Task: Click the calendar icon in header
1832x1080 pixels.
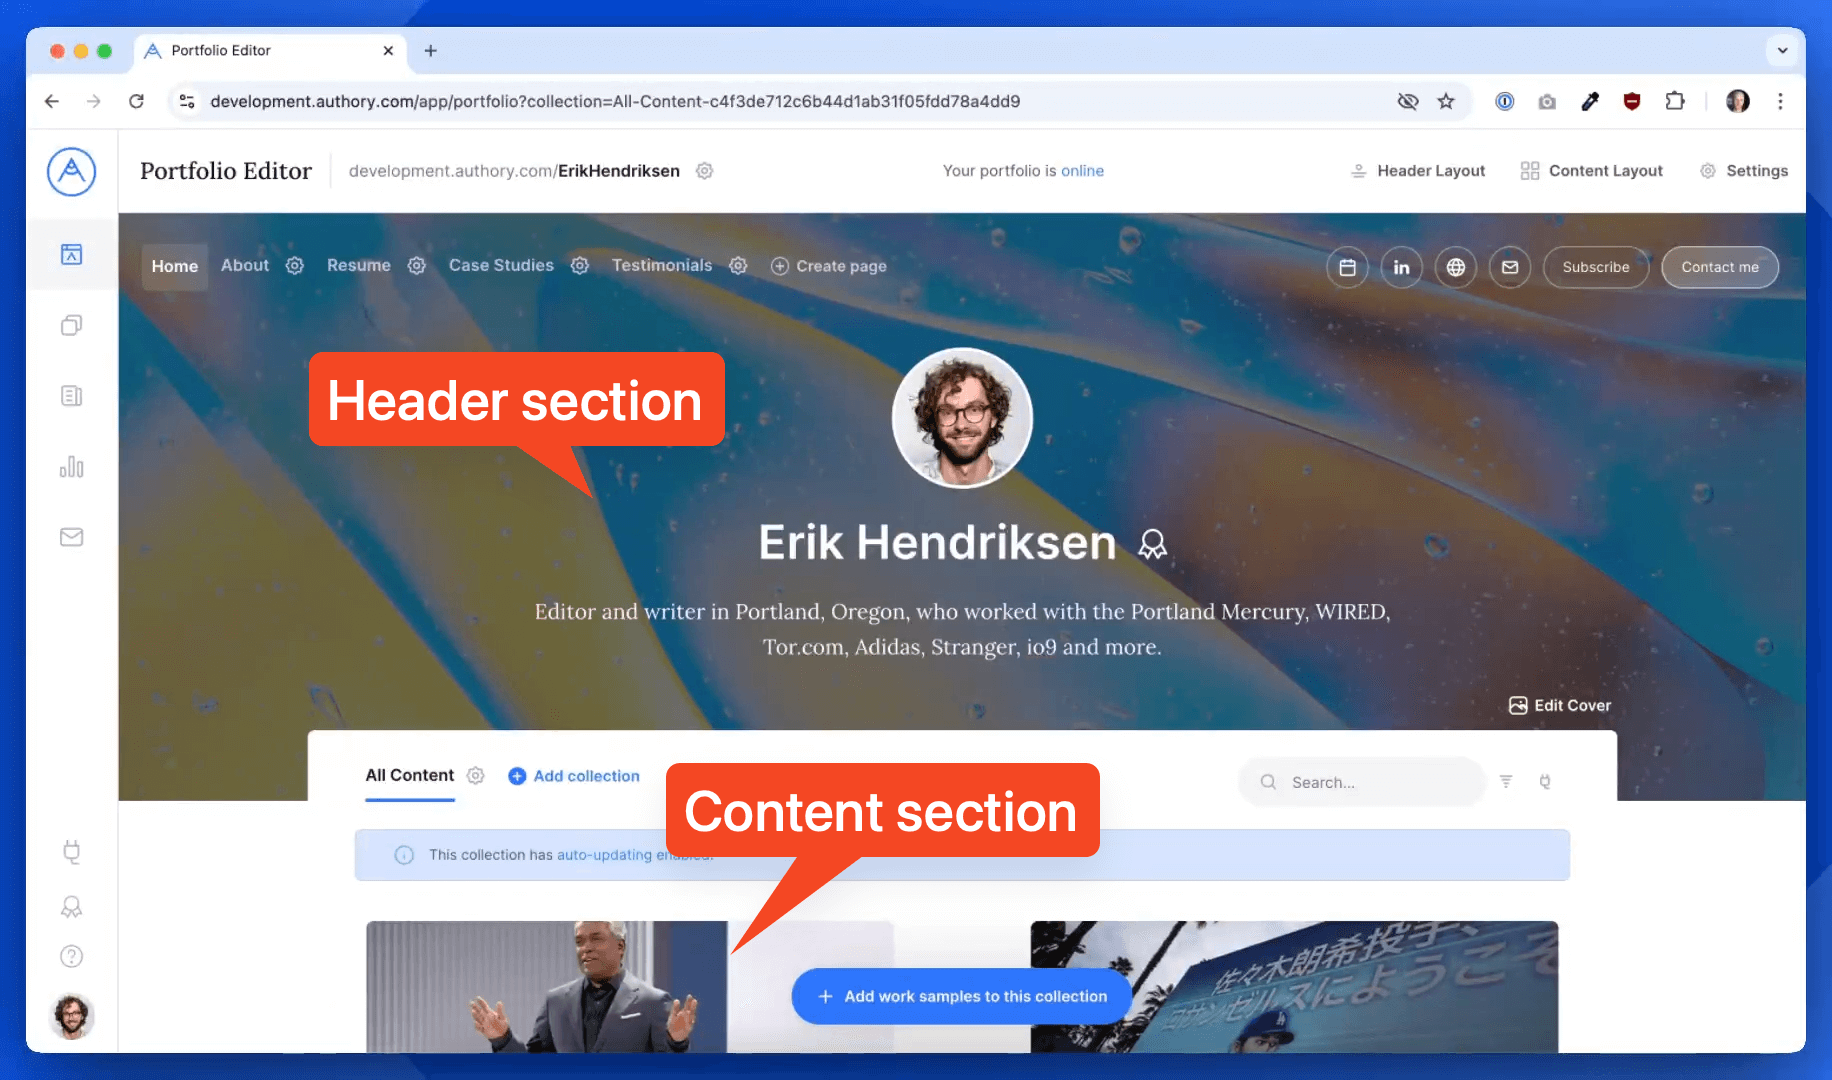Action: click(x=1347, y=267)
